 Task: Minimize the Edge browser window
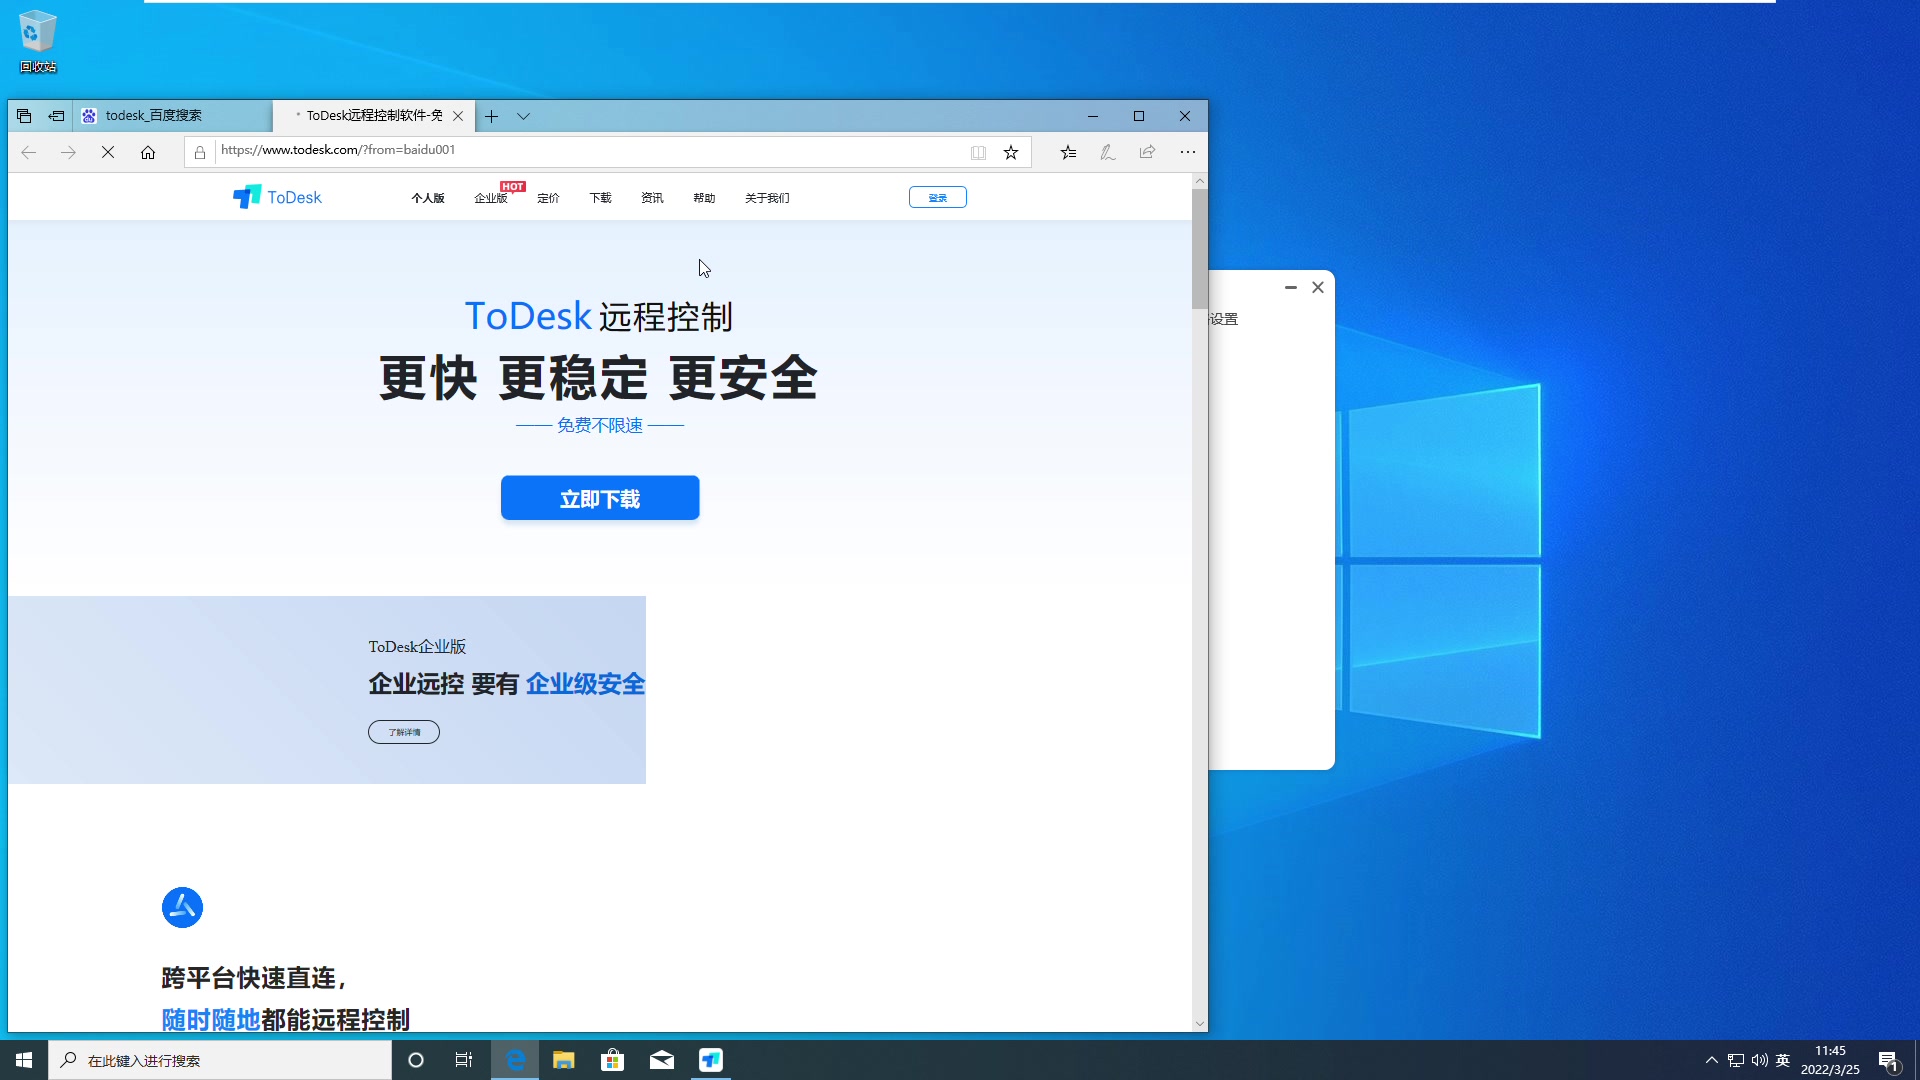coord(1093,116)
